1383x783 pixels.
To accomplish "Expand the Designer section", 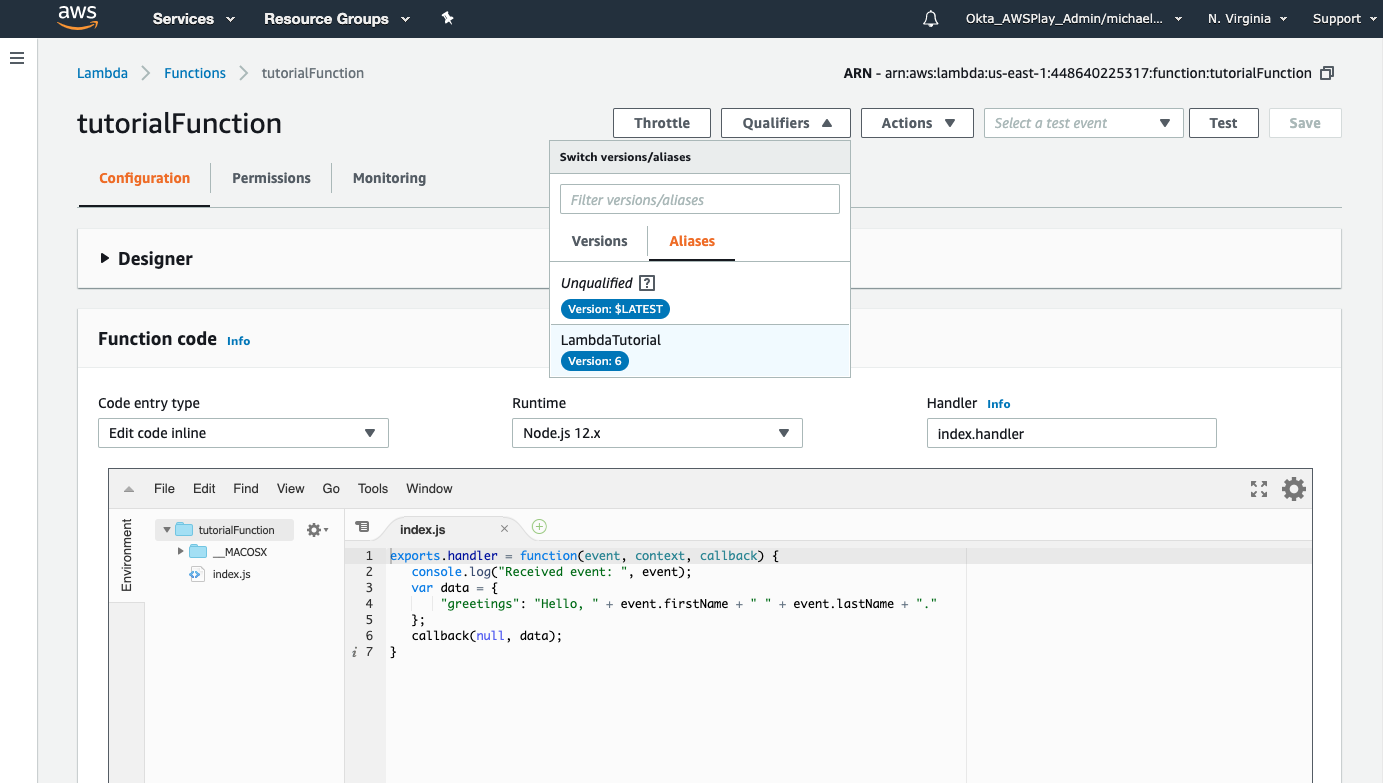I will tap(105, 258).
